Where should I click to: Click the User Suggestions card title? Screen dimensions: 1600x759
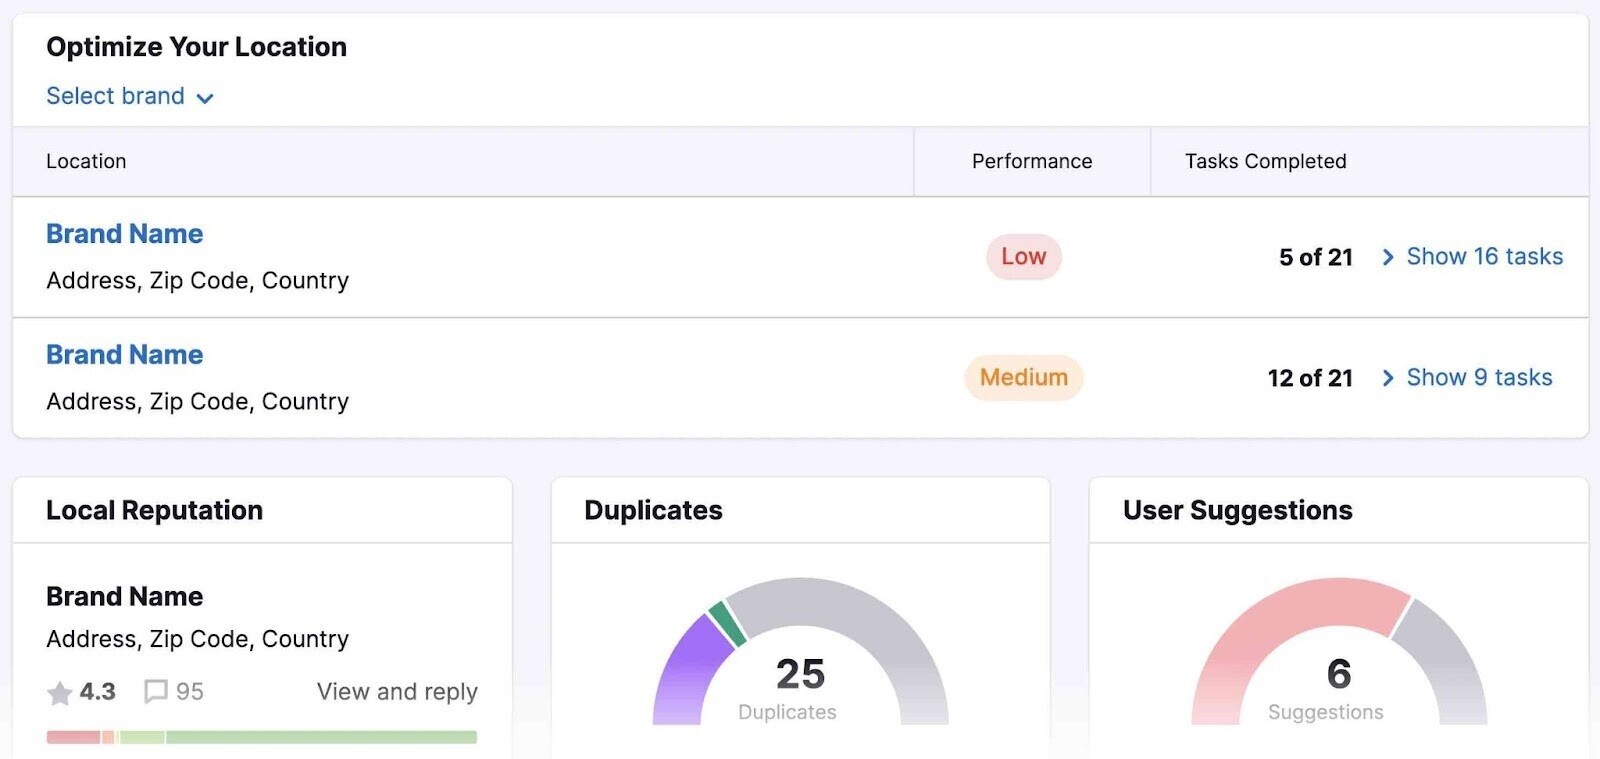[x=1237, y=511]
